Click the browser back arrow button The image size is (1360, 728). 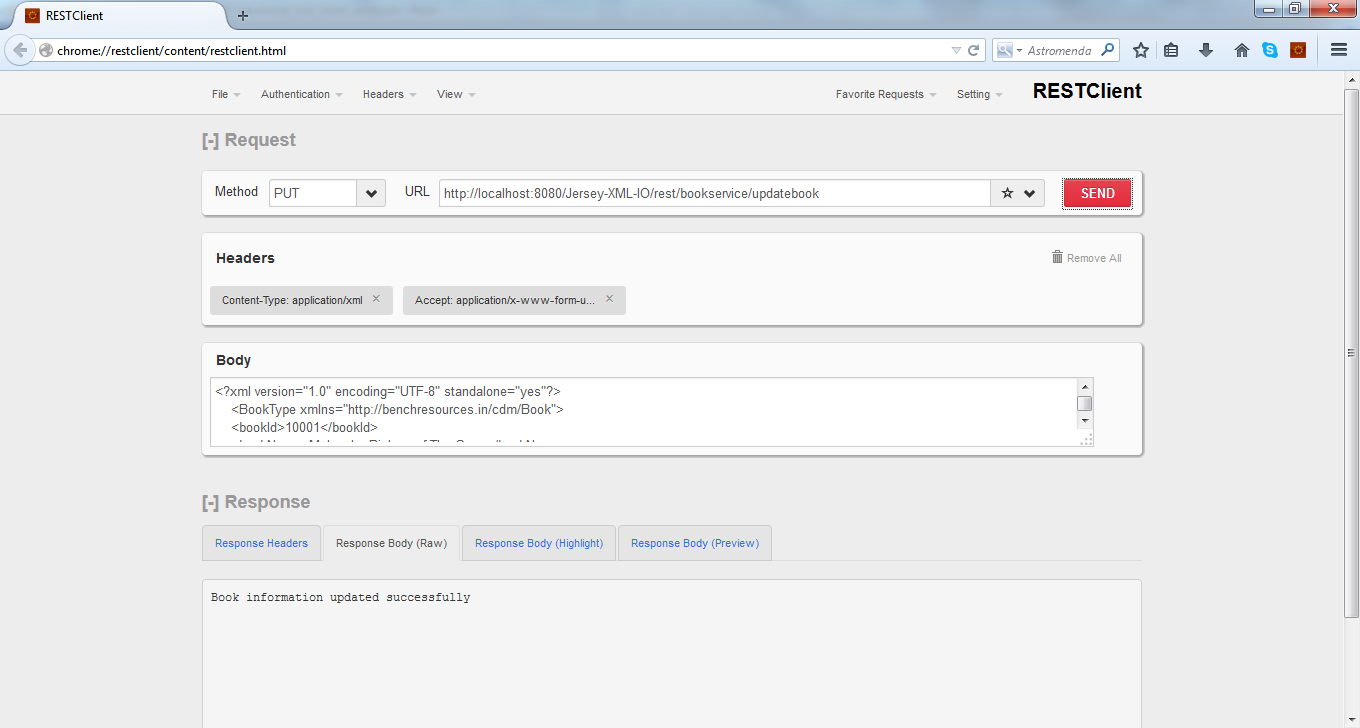tap(20, 50)
